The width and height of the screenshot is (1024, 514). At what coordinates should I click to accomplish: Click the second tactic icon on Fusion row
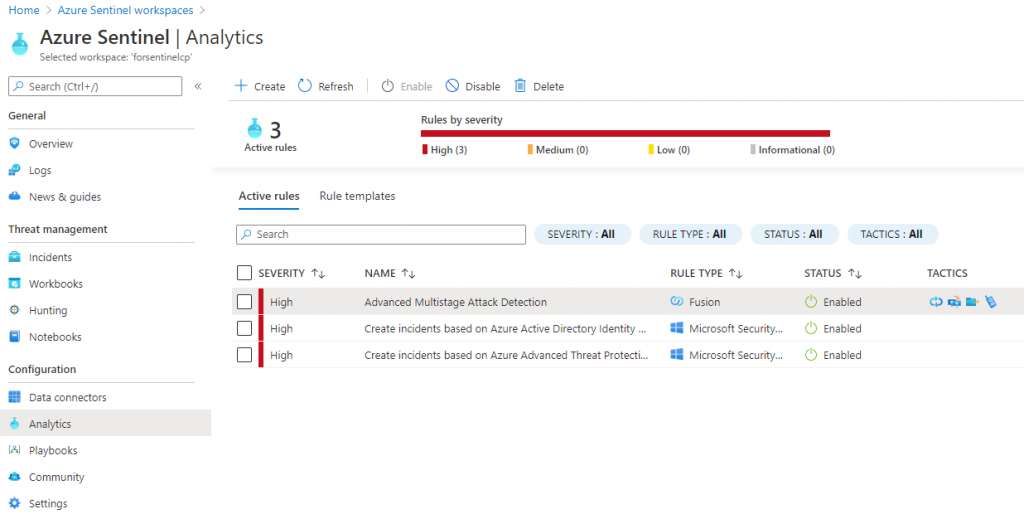954,302
